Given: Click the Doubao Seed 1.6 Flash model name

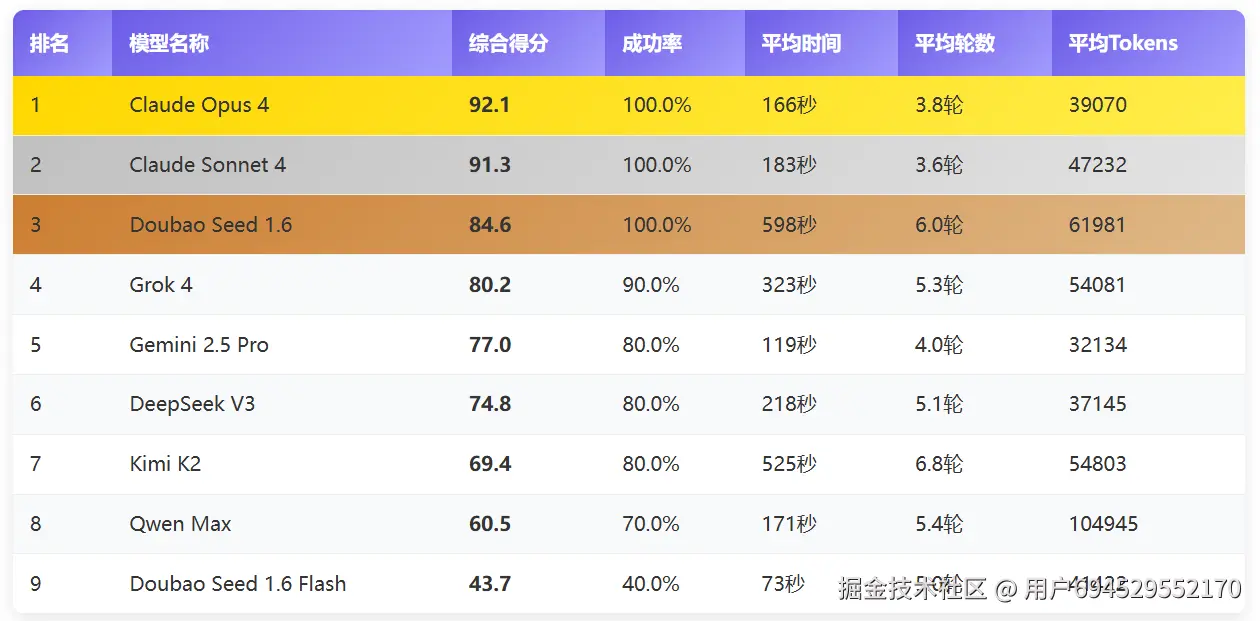Looking at the screenshot, I should (238, 584).
